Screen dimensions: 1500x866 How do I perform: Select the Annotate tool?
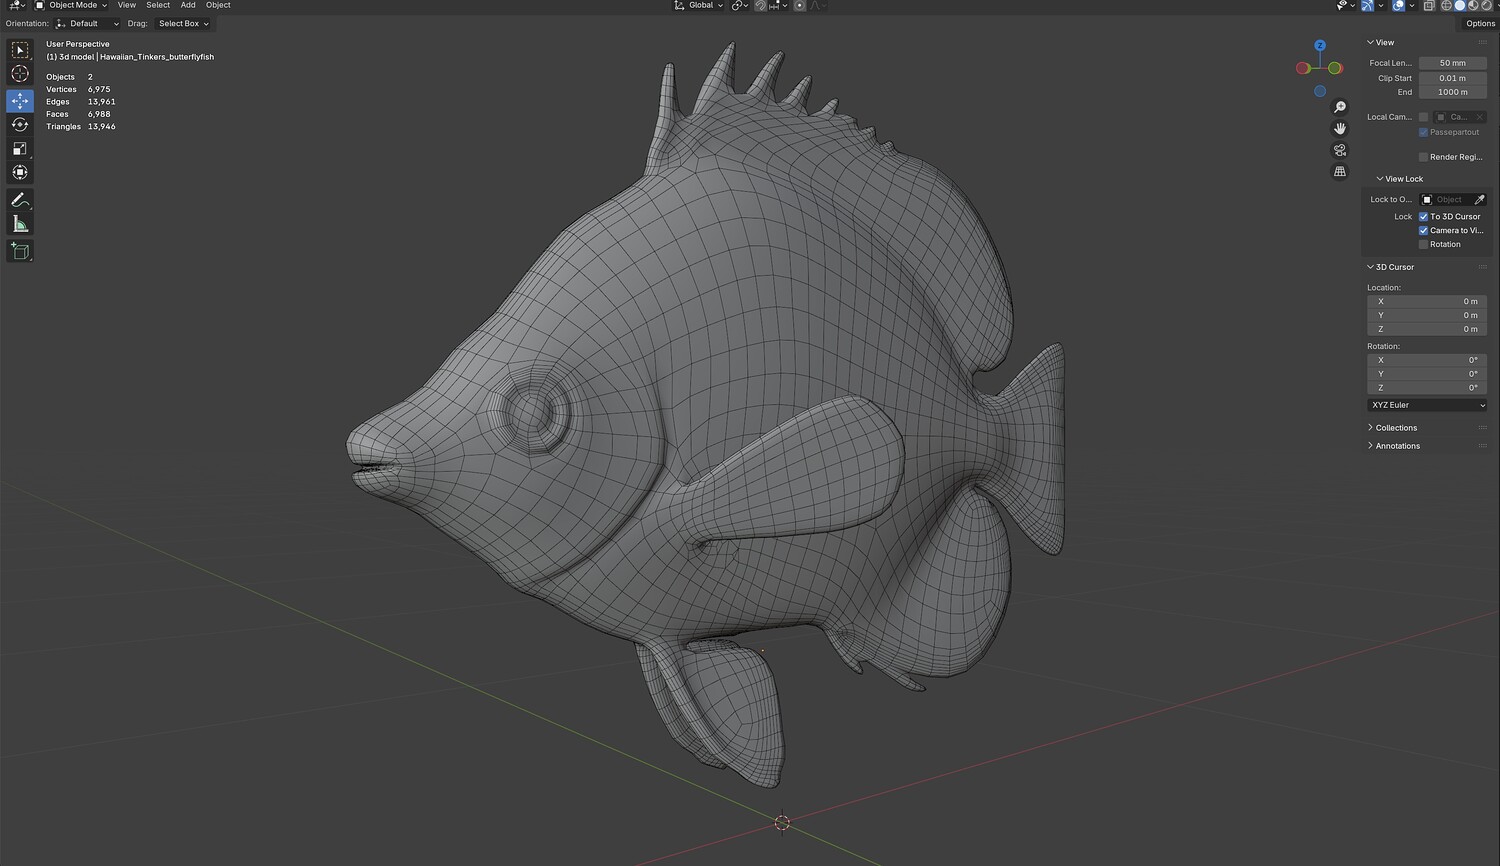[x=20, y=200]
